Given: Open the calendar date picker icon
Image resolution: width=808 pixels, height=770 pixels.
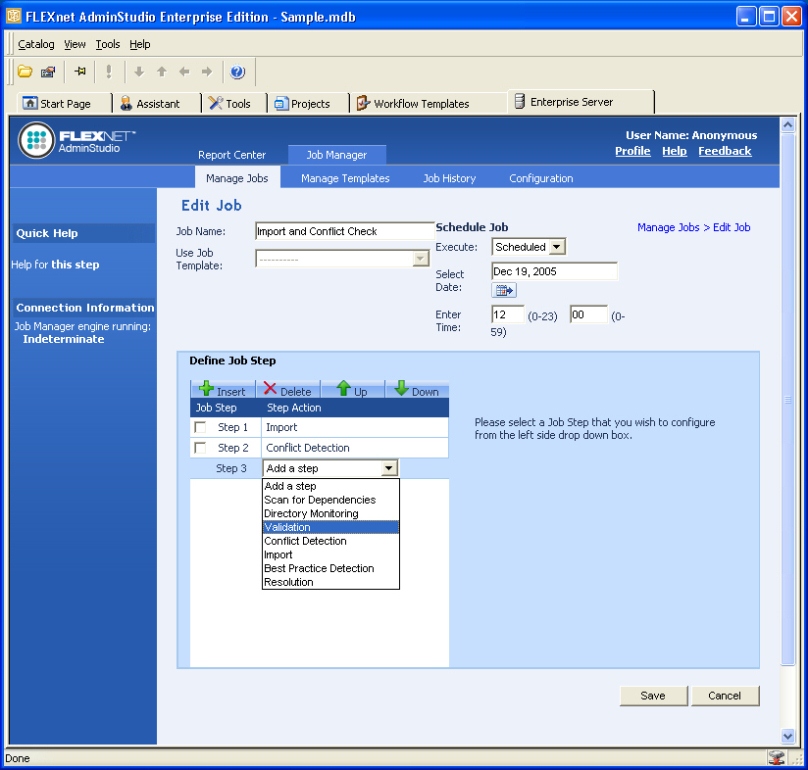Looking at the screenshot, I should pos(504,291).
